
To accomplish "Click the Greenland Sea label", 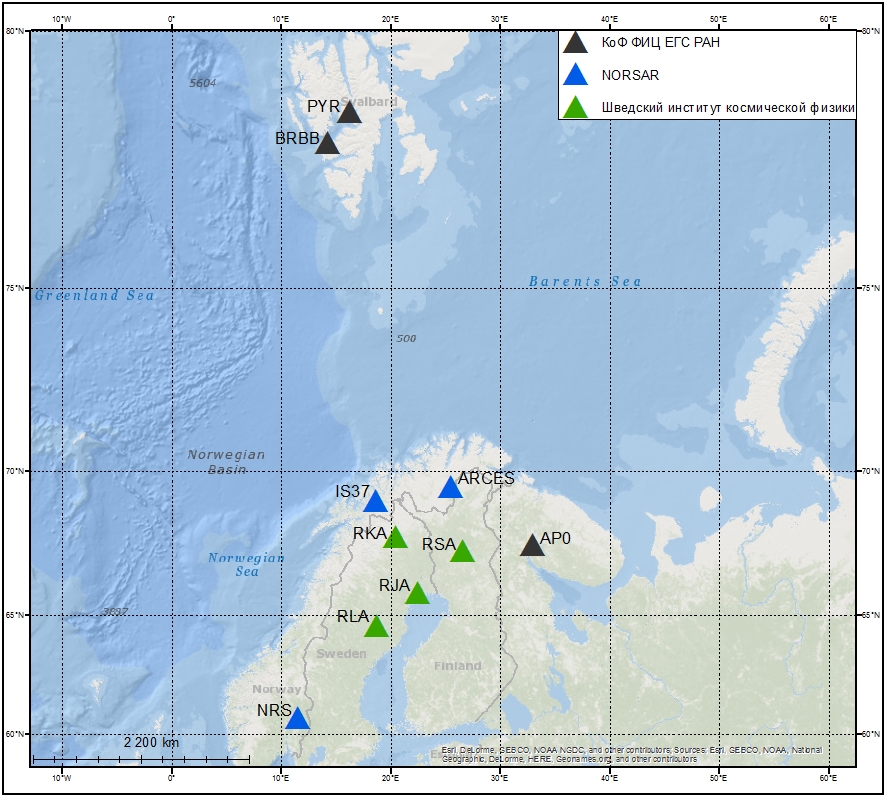I will click(95, 296).
